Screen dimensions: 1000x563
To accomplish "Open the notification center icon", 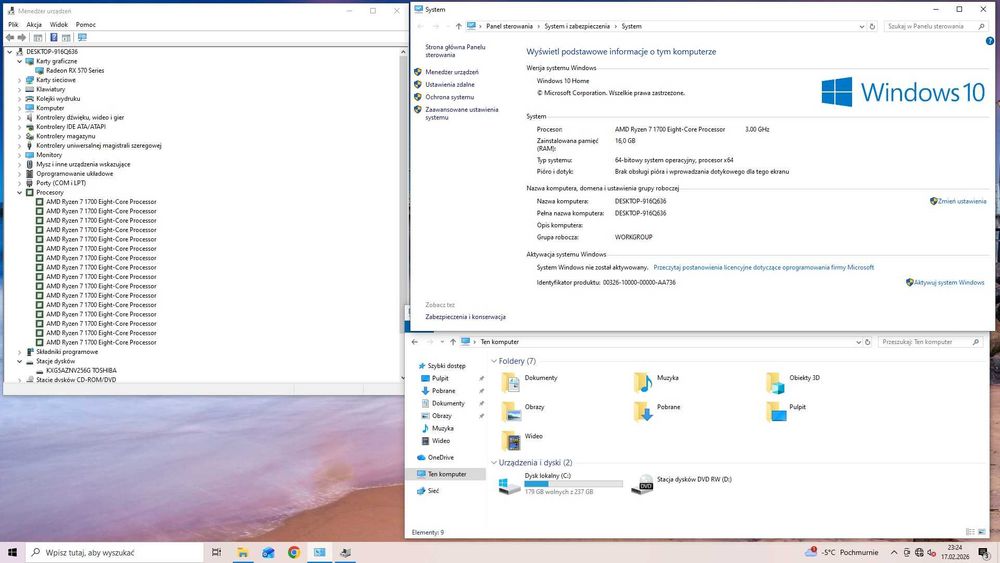I will [x=984, y=553].
